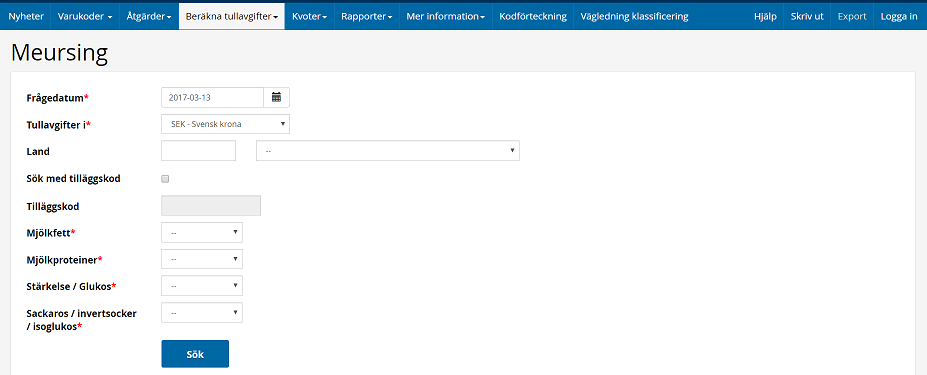Click the Export link
This screenshot has height=375, width=927.
pos(852,17)
